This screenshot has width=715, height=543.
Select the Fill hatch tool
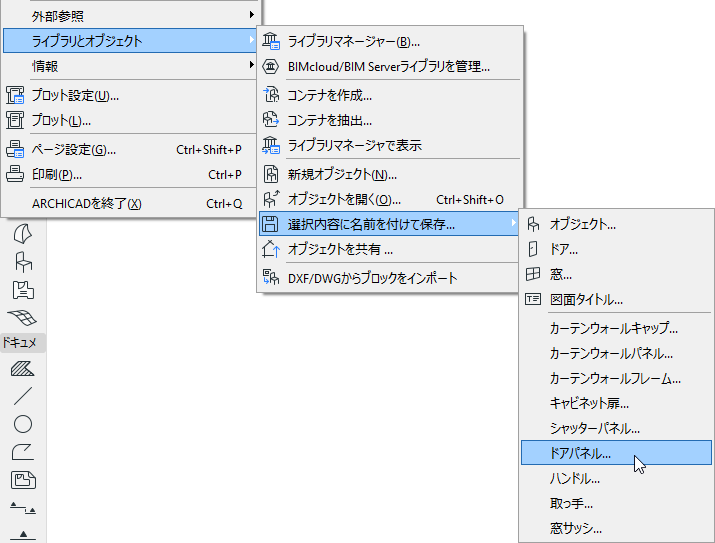pyautogui.click(x=22, y=370)
